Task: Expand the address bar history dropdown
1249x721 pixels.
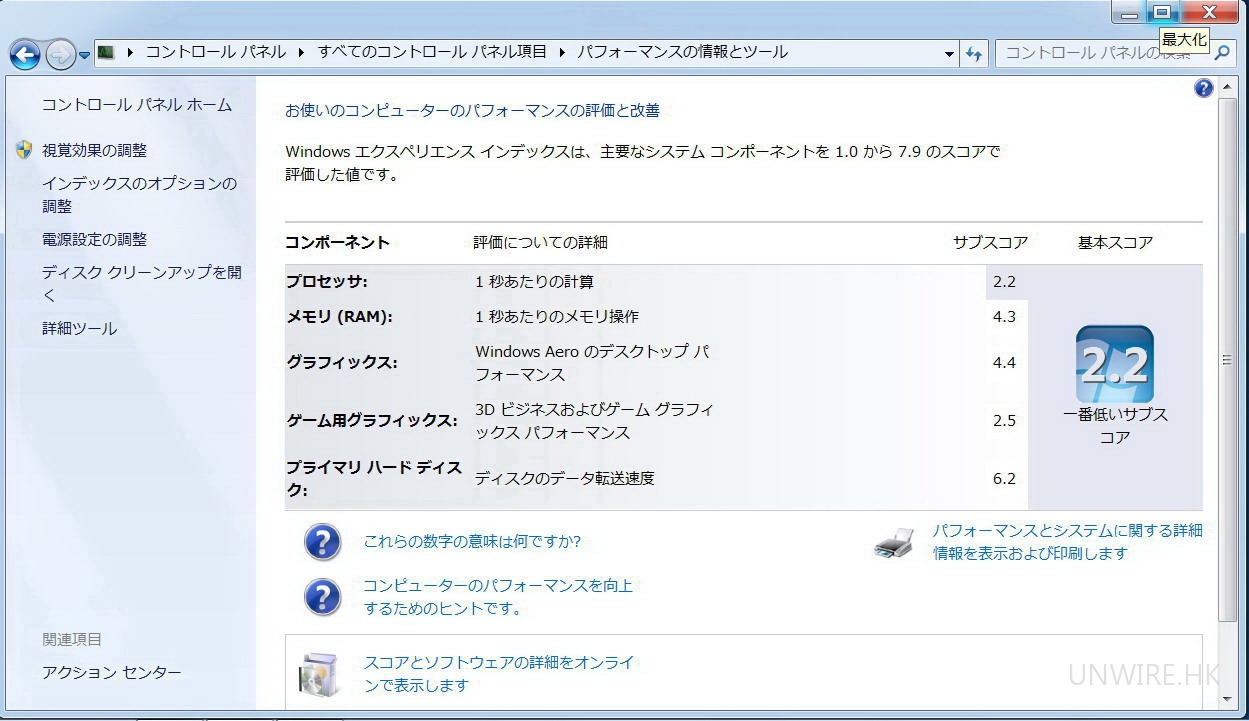Action: pos(948,54)
